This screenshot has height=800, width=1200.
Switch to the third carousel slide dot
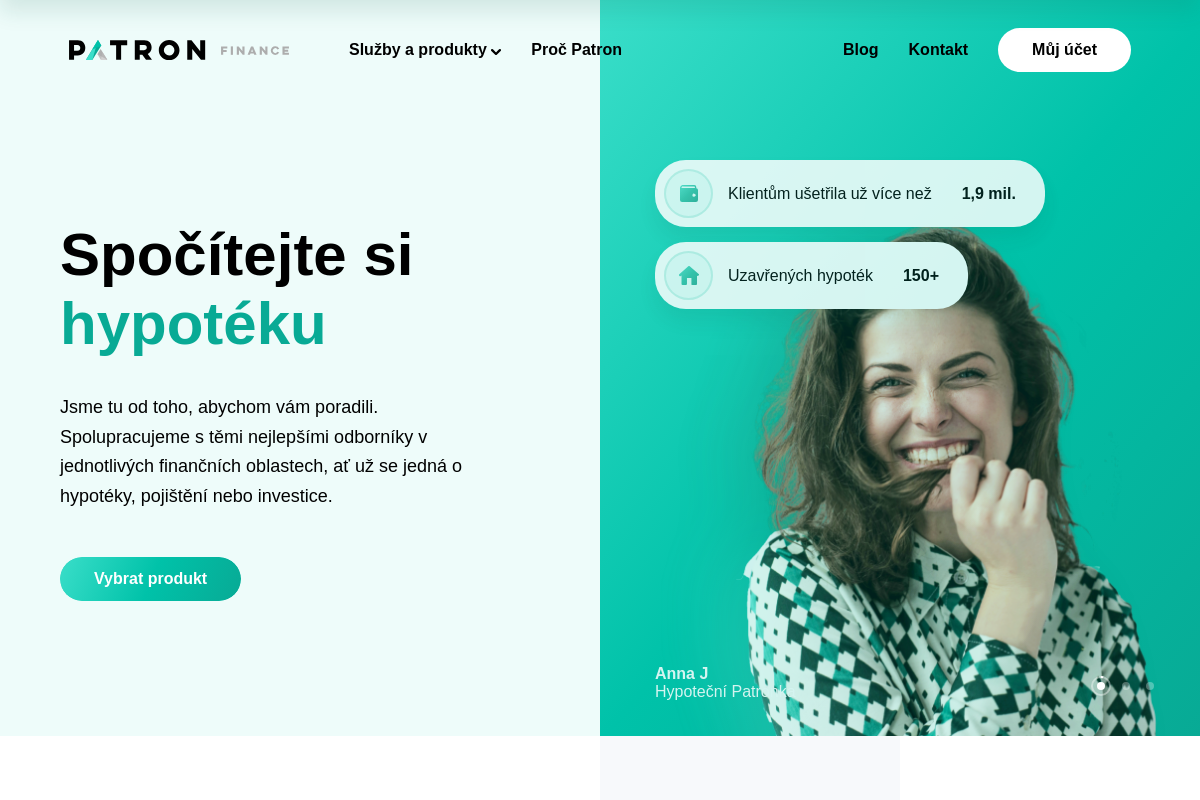click(1150, 686)
